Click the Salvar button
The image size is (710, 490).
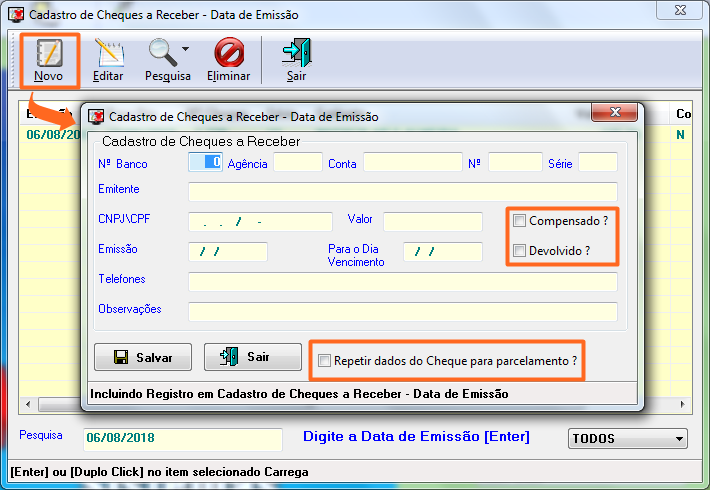point(143,357)
